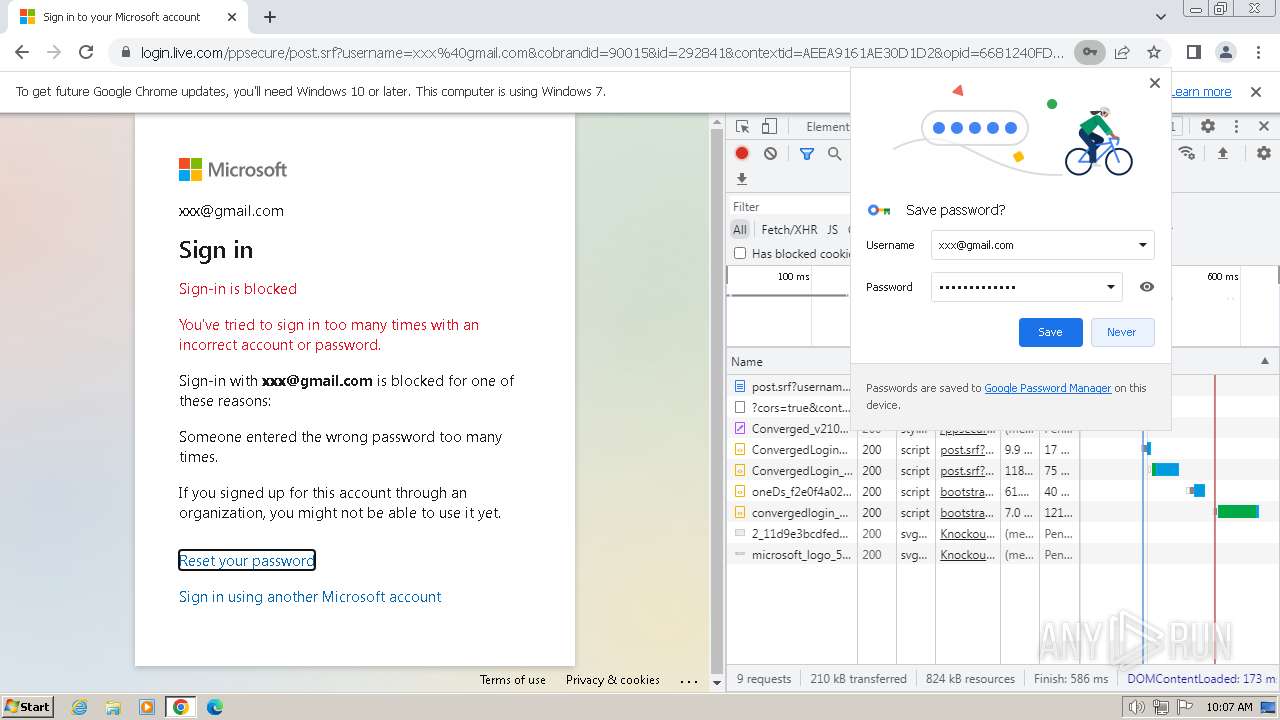The width and height of the screenshot is (1280, 720).
Task: Toggle the device toolbar icon in DevTools
Action: [769, 127]
